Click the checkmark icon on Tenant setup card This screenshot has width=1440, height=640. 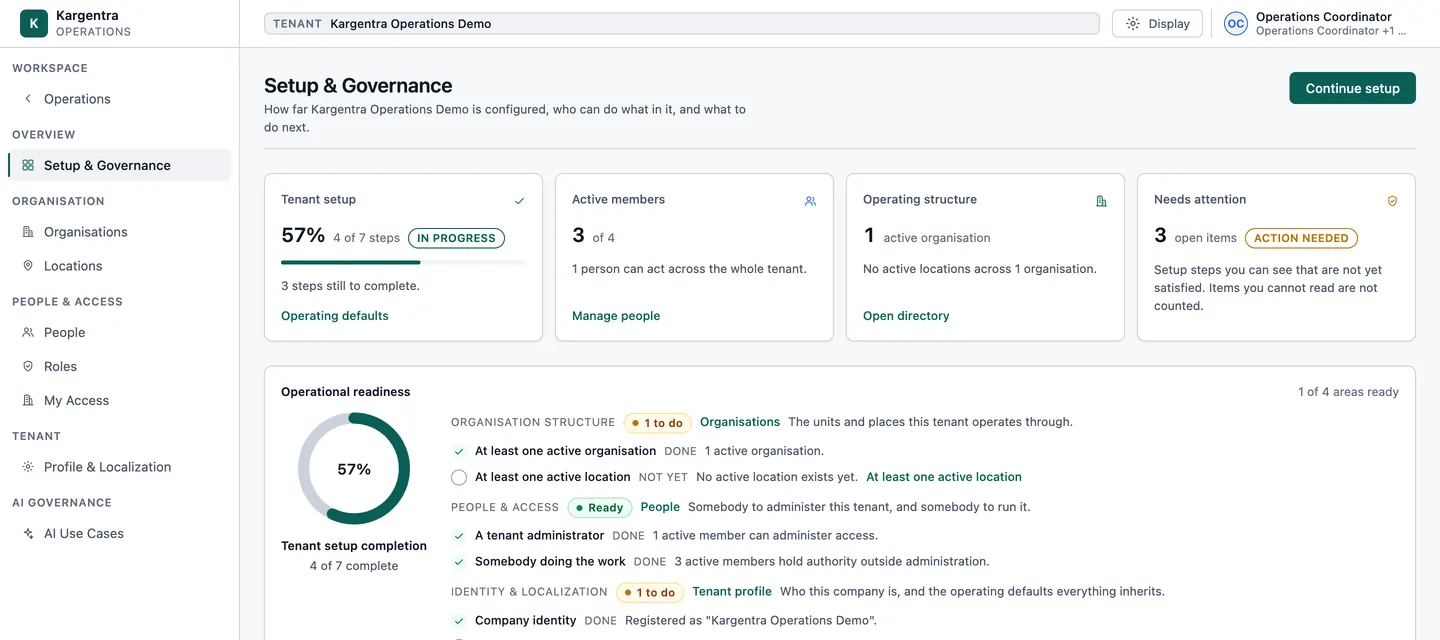tap(519, 201)
